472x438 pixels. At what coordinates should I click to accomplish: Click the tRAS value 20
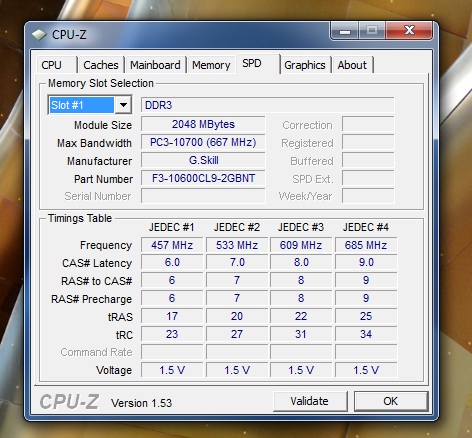point(237,316)
